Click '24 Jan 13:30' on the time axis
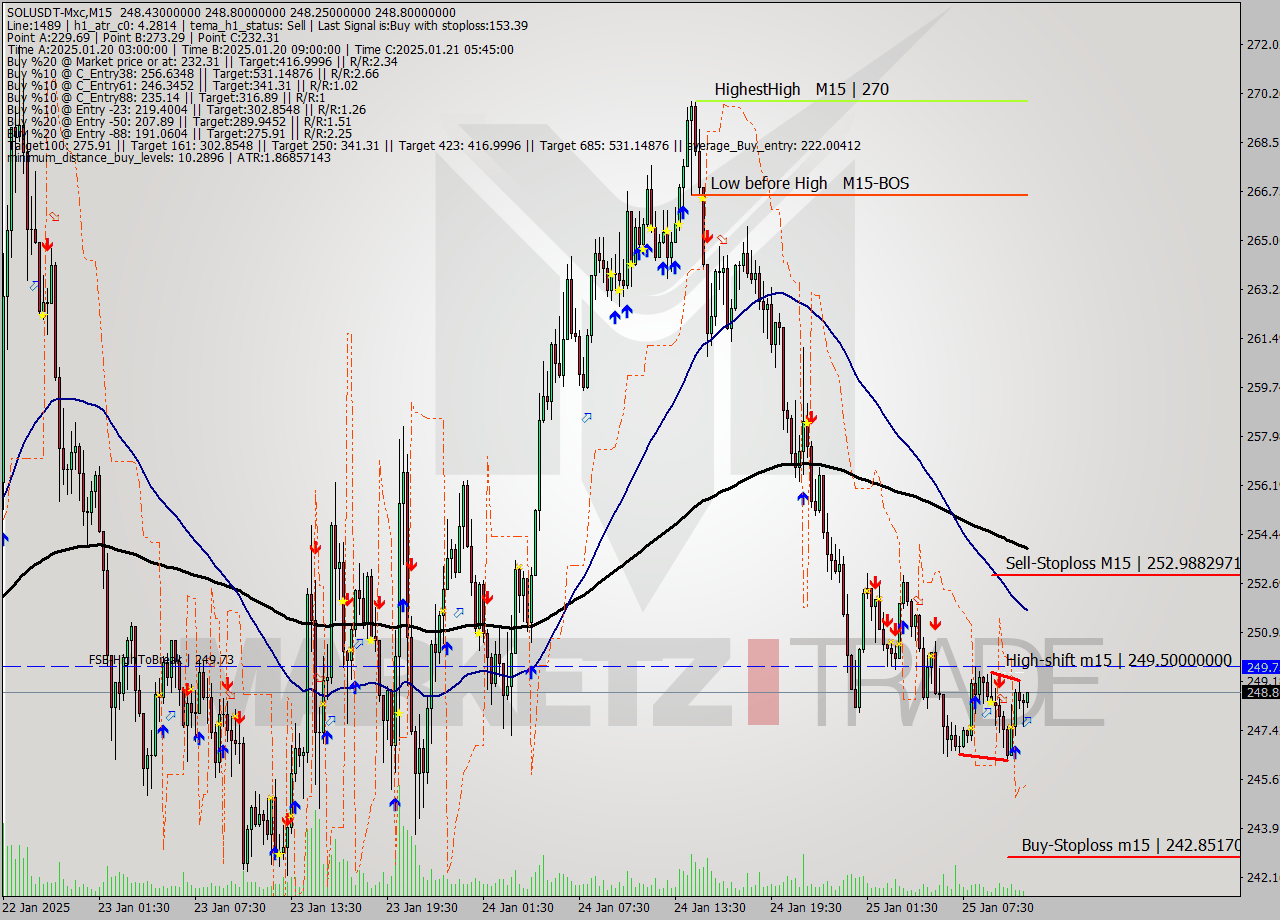The height and width of the screenshot is (920, 1280). pos(709,907)
